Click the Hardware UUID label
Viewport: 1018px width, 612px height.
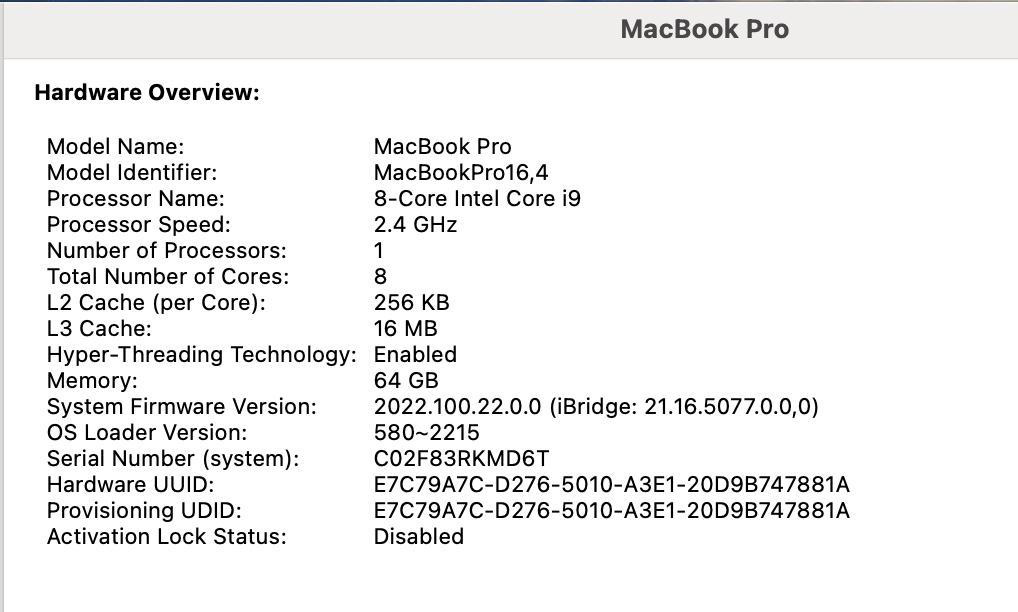click(131, 485)
